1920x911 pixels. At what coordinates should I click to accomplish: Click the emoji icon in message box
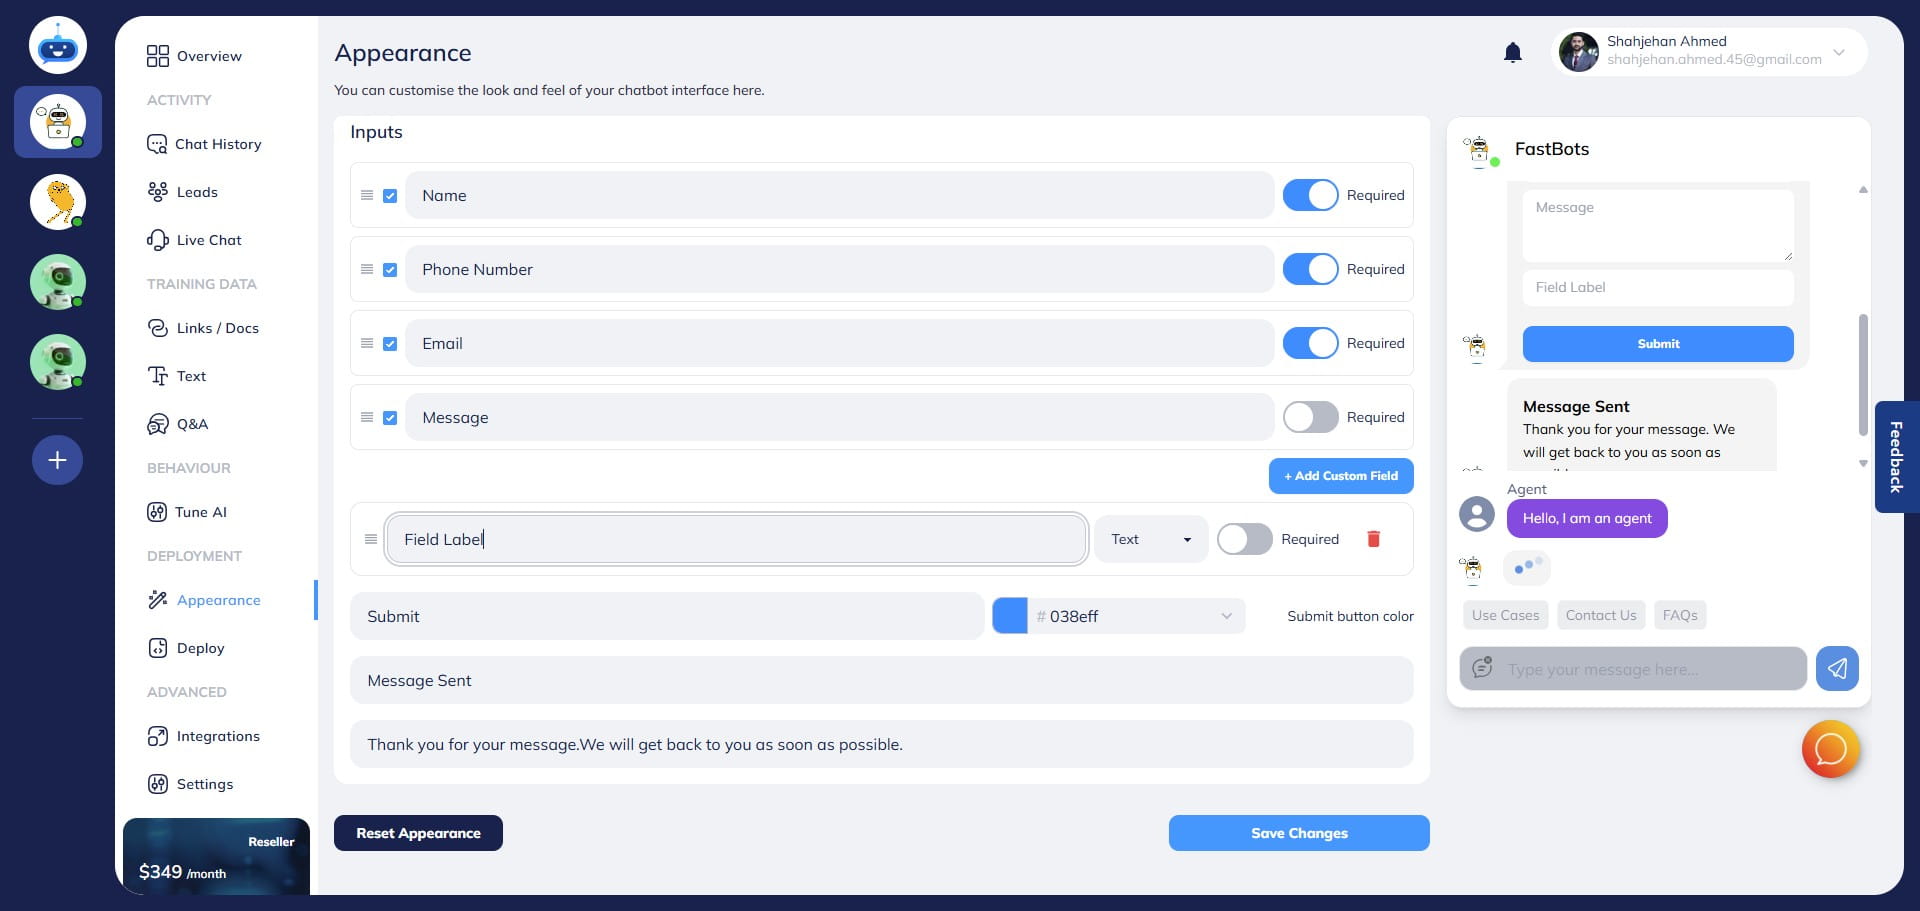tap(1482, 668)
